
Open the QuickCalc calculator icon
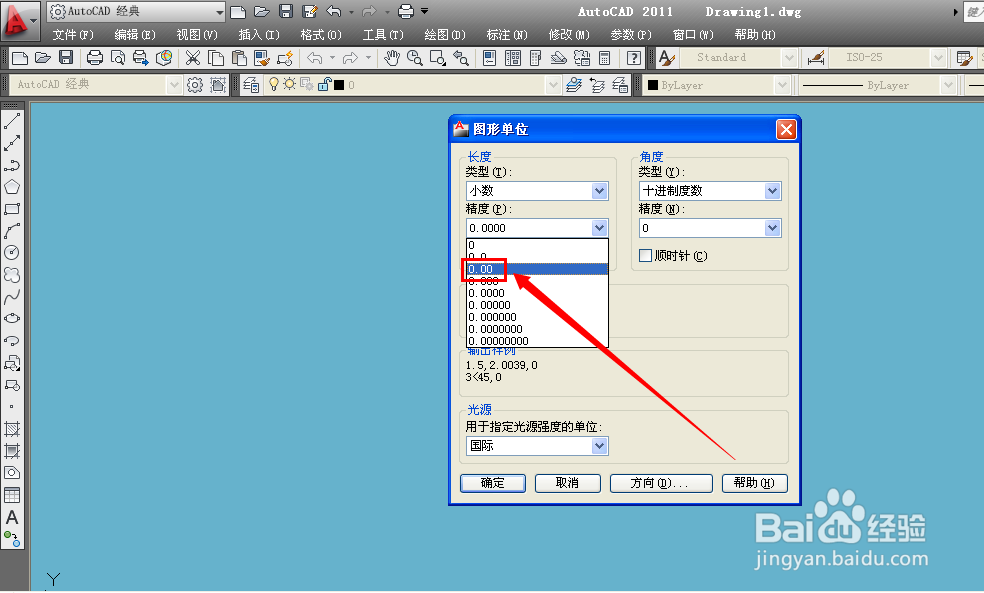tap(604, 58)
